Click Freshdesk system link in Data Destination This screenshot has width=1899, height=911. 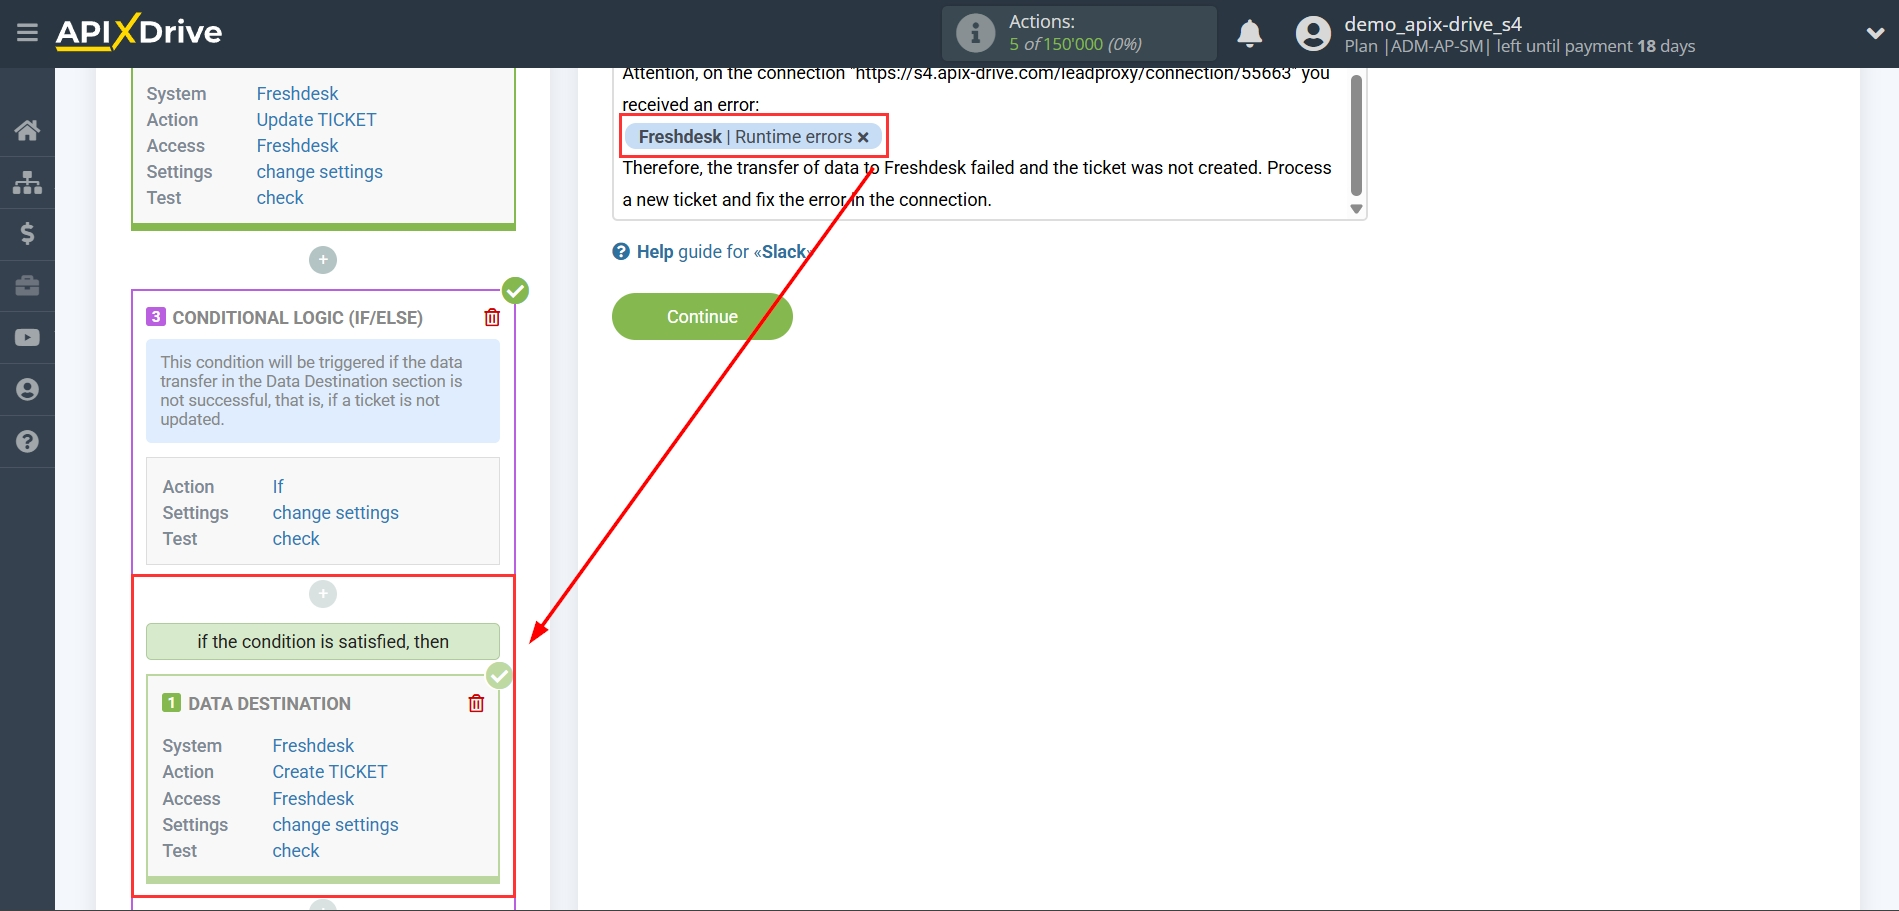(x=313, y=745)
